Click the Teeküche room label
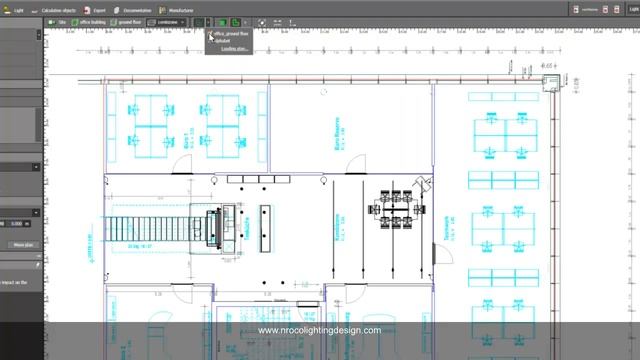This screenshot has width=640, height=360. click(x=247, y=229)
